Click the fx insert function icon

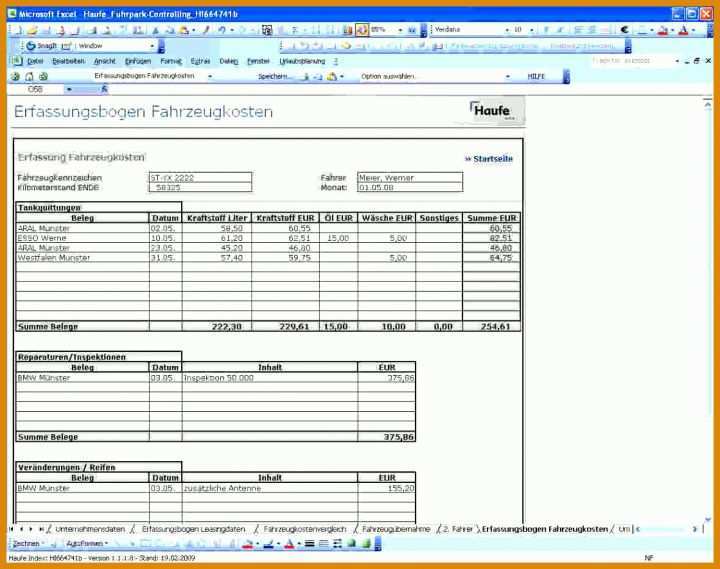click(104, 89)
